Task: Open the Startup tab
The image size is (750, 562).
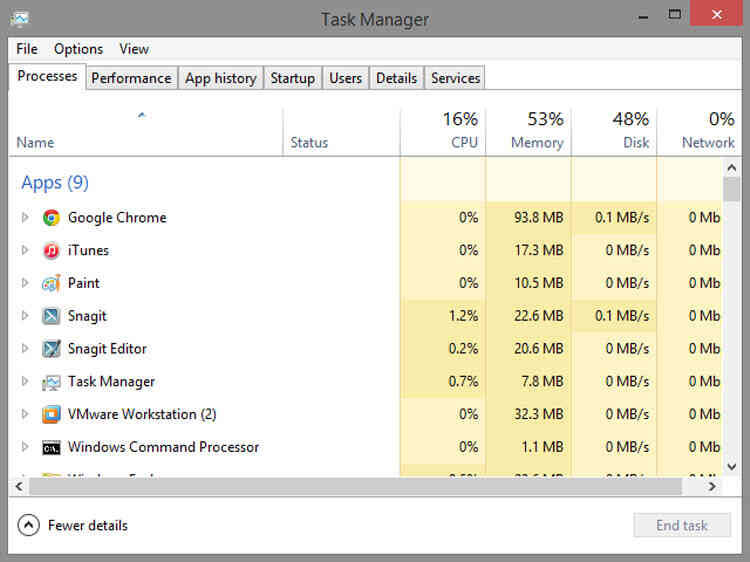Action: tap(292, 78)
